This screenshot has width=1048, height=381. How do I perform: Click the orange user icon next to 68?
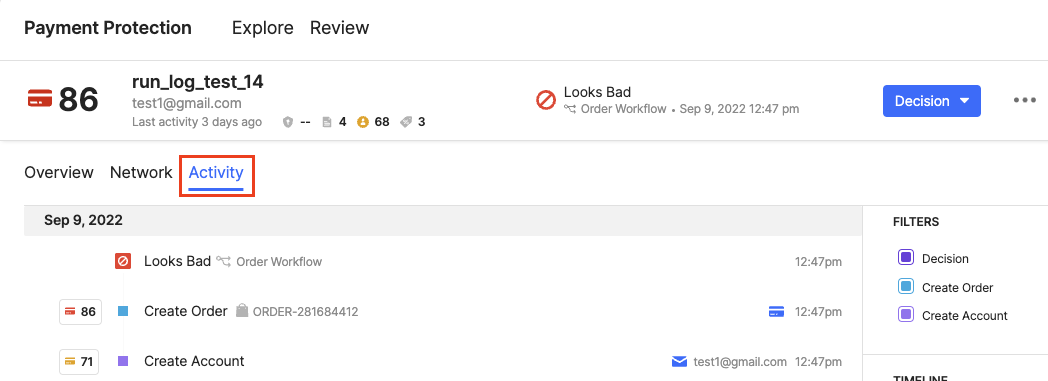[363, 122]
